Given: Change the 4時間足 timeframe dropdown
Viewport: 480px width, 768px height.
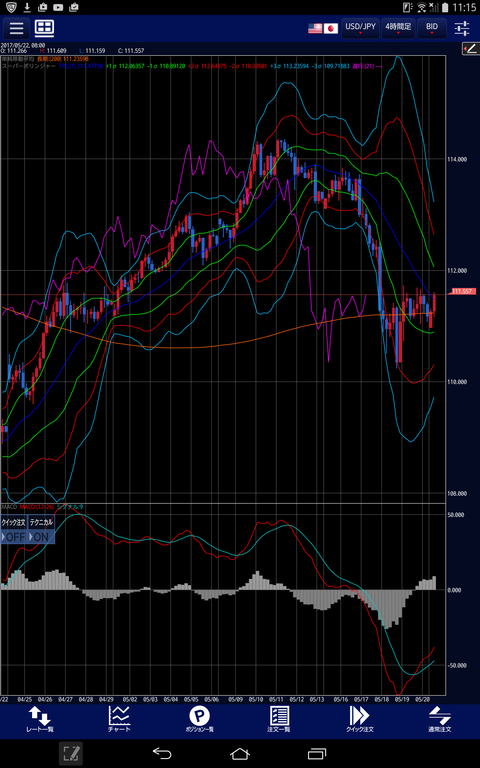Looking at the screenshot, I should tap(398, 28).
